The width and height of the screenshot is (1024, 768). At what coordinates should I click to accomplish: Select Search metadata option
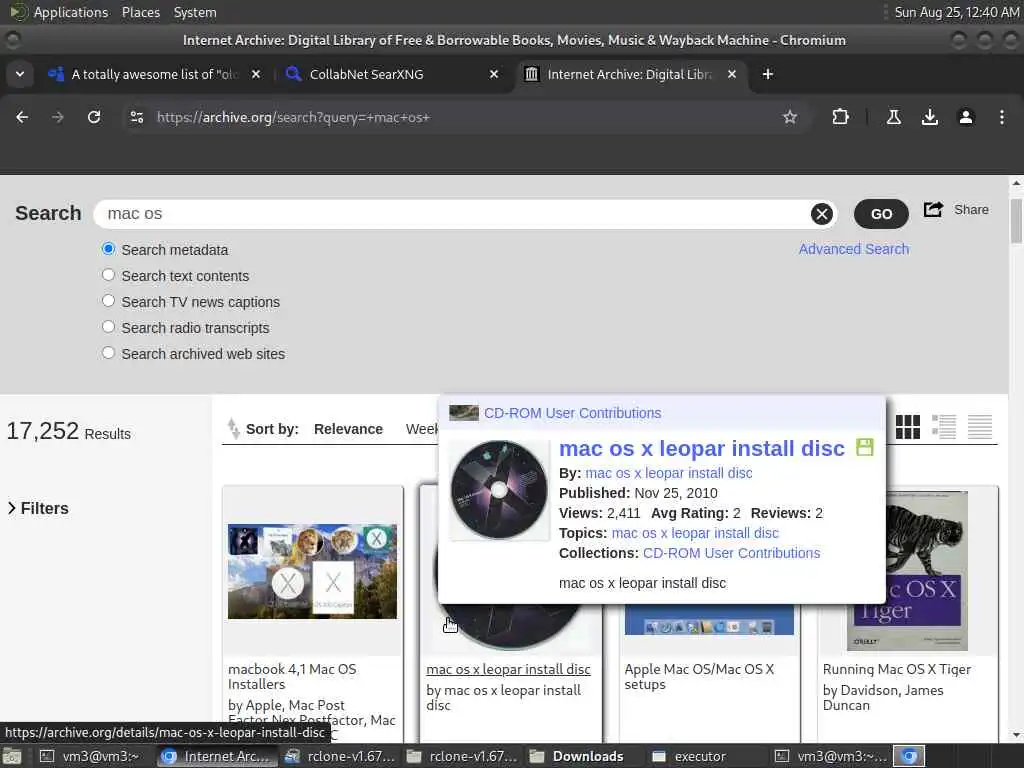coord(108,249)
